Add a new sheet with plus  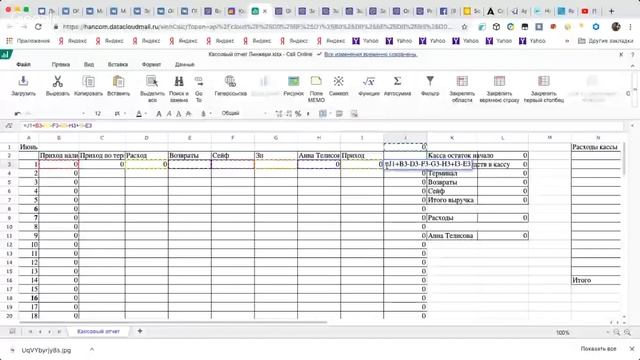140,331
